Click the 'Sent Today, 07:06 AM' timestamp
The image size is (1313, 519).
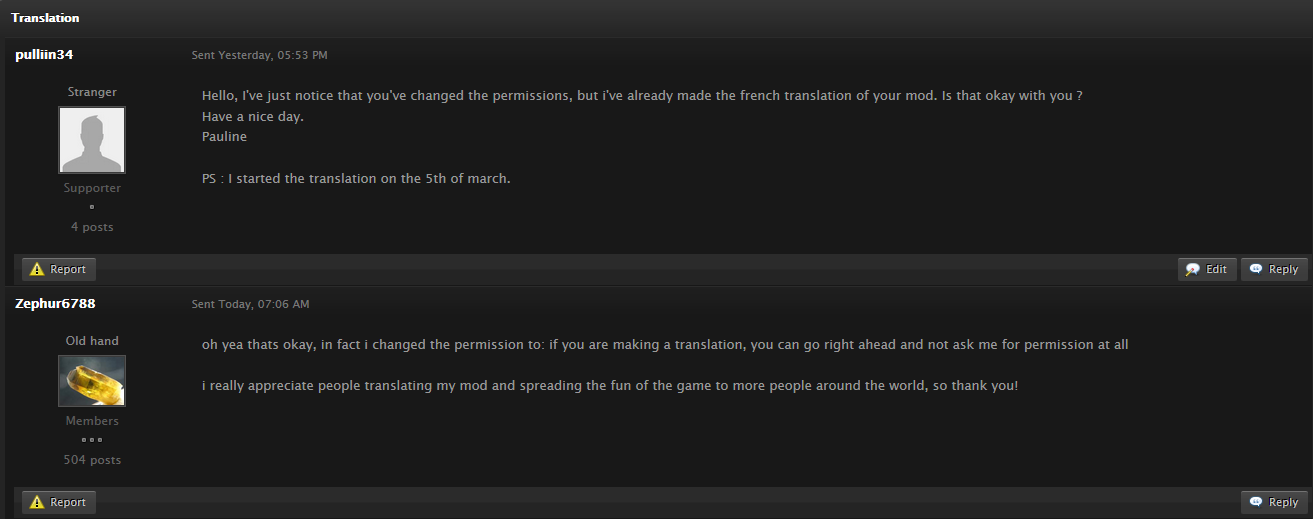click(251, 304)
